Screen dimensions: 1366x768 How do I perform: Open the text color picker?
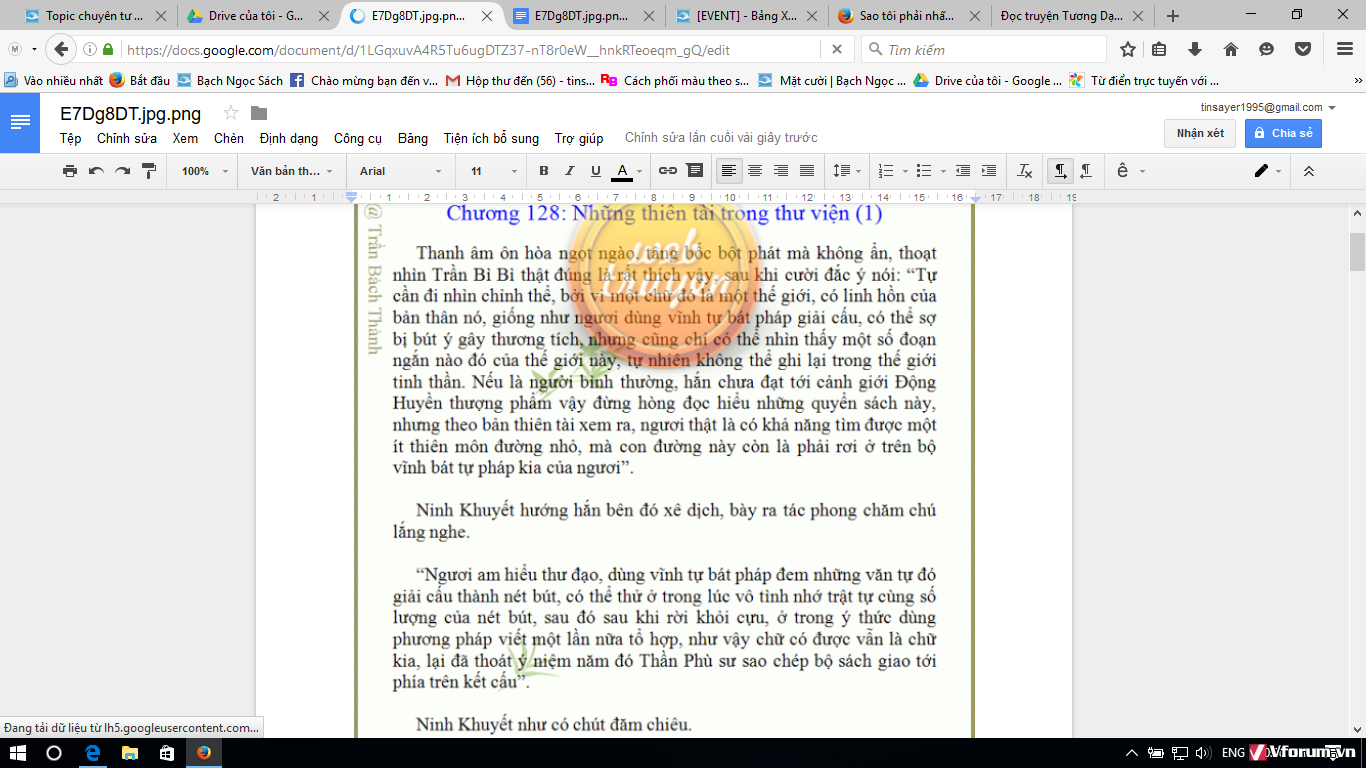(627, 171)
